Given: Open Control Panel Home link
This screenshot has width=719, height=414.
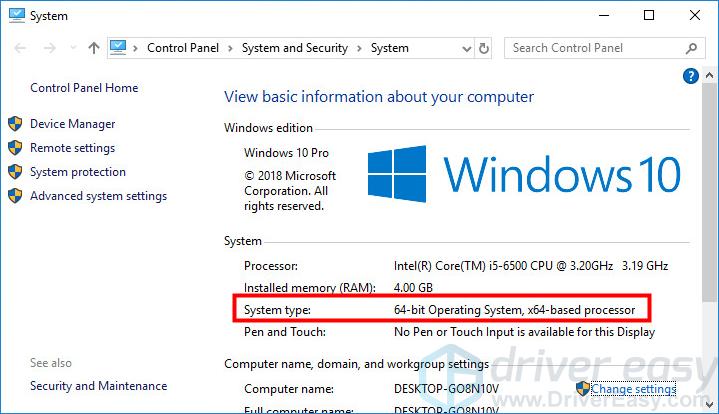Looking at the screenshot, I should [84, 88].
